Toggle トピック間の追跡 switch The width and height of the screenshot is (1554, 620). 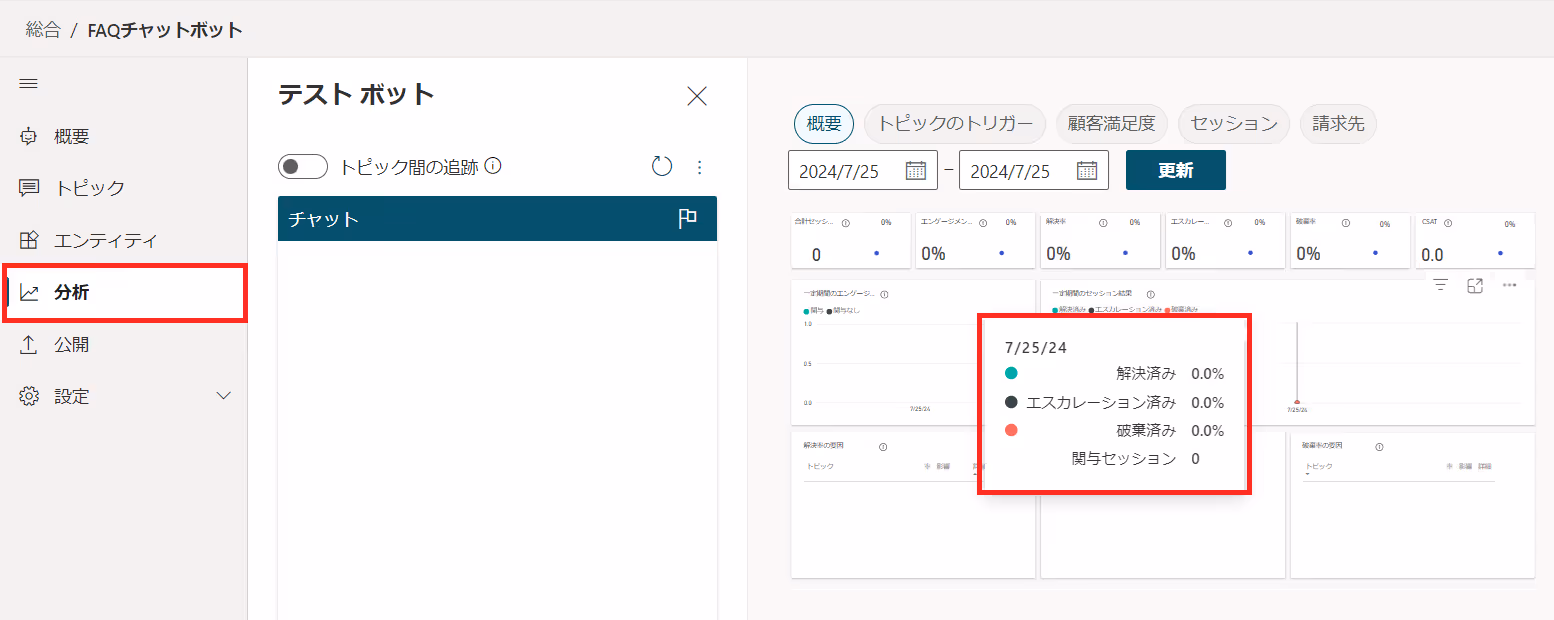click(x=303, y=167)
